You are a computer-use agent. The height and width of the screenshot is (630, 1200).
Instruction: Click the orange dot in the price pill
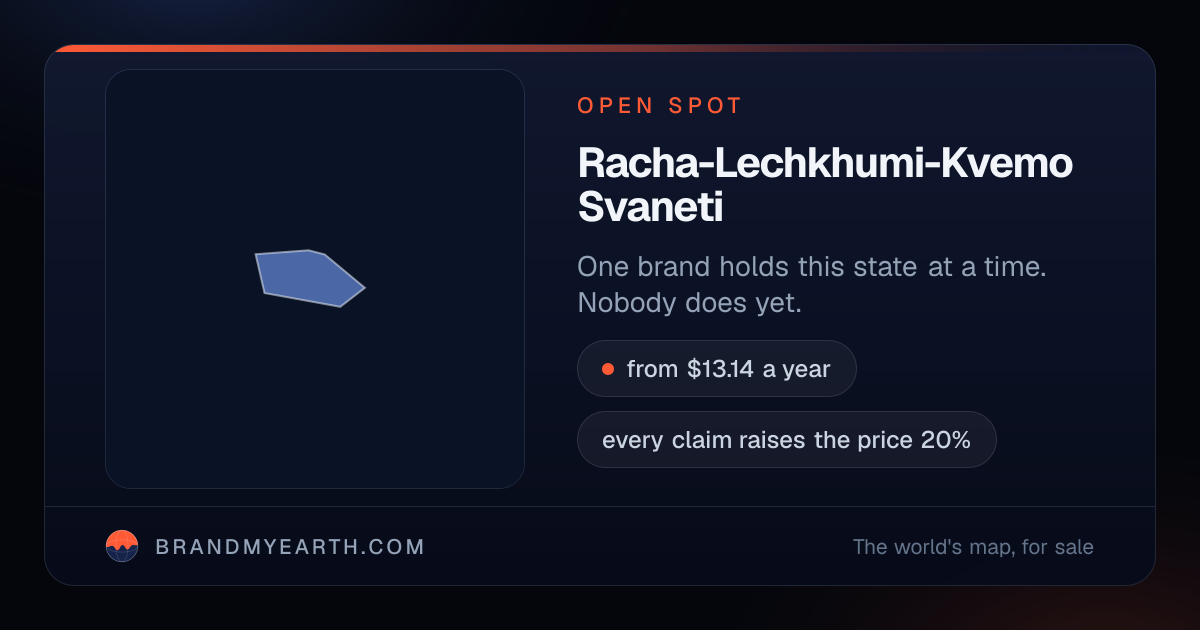[x=607, y=369]
